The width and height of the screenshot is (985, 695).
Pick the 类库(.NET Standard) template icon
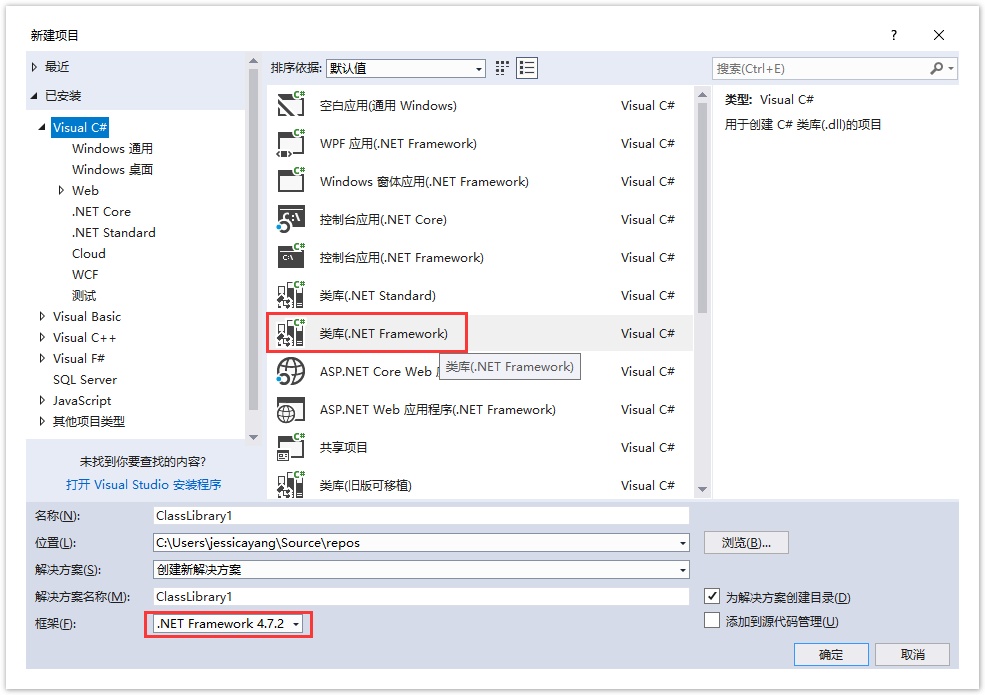290,295
